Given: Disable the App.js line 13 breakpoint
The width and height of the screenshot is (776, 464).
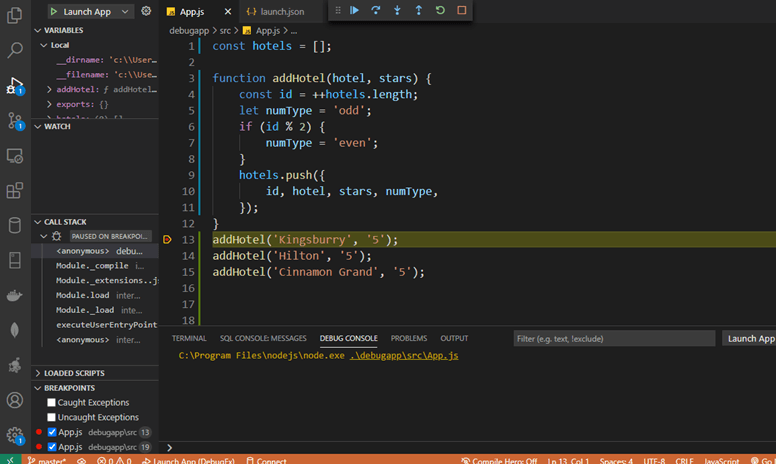Looking at the screenshot, I should point(52,432).
